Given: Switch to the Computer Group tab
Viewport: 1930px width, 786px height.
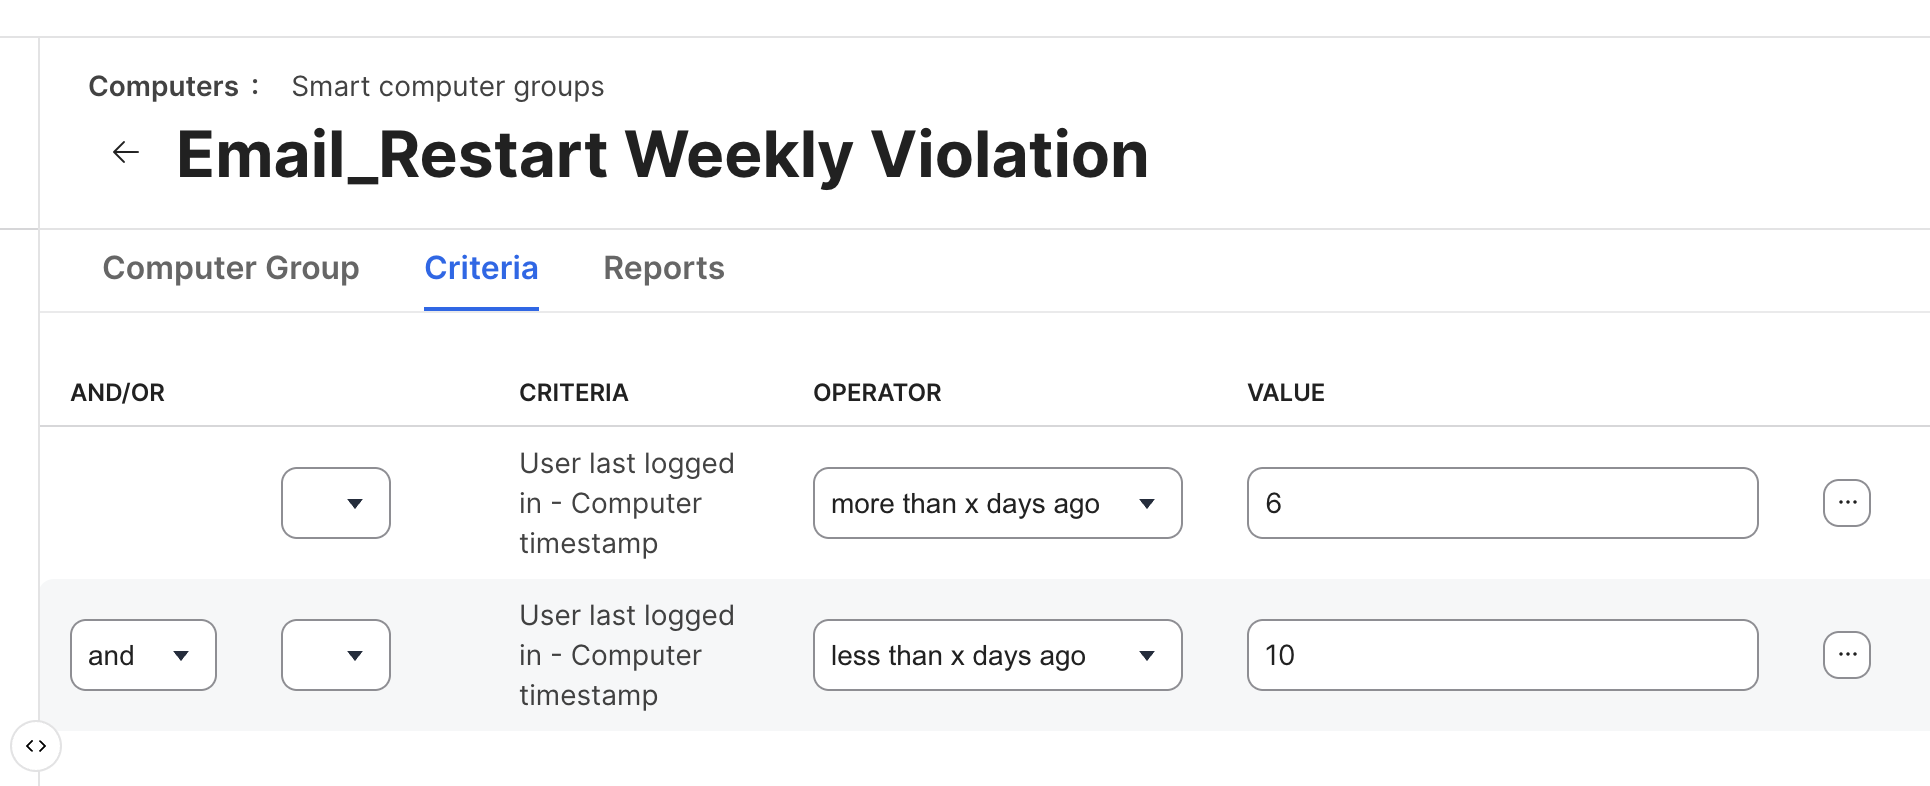Looking at the screenshot, I should point(231,268).
